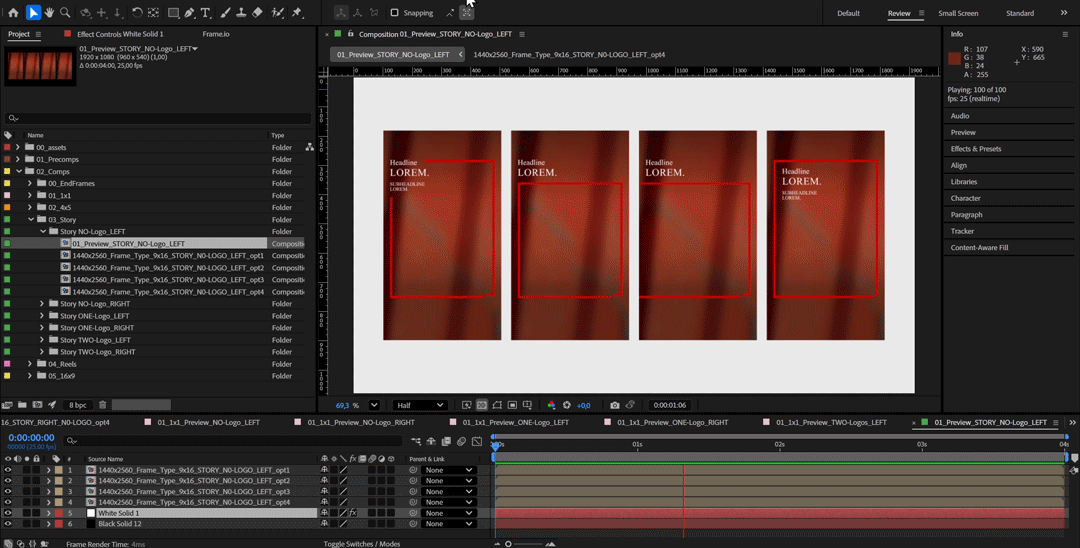The width and height of the screenshot is (1080, 548).
Task: Toggle visibility of Black Solid 12 layer
Action: (x=8, y=524)
